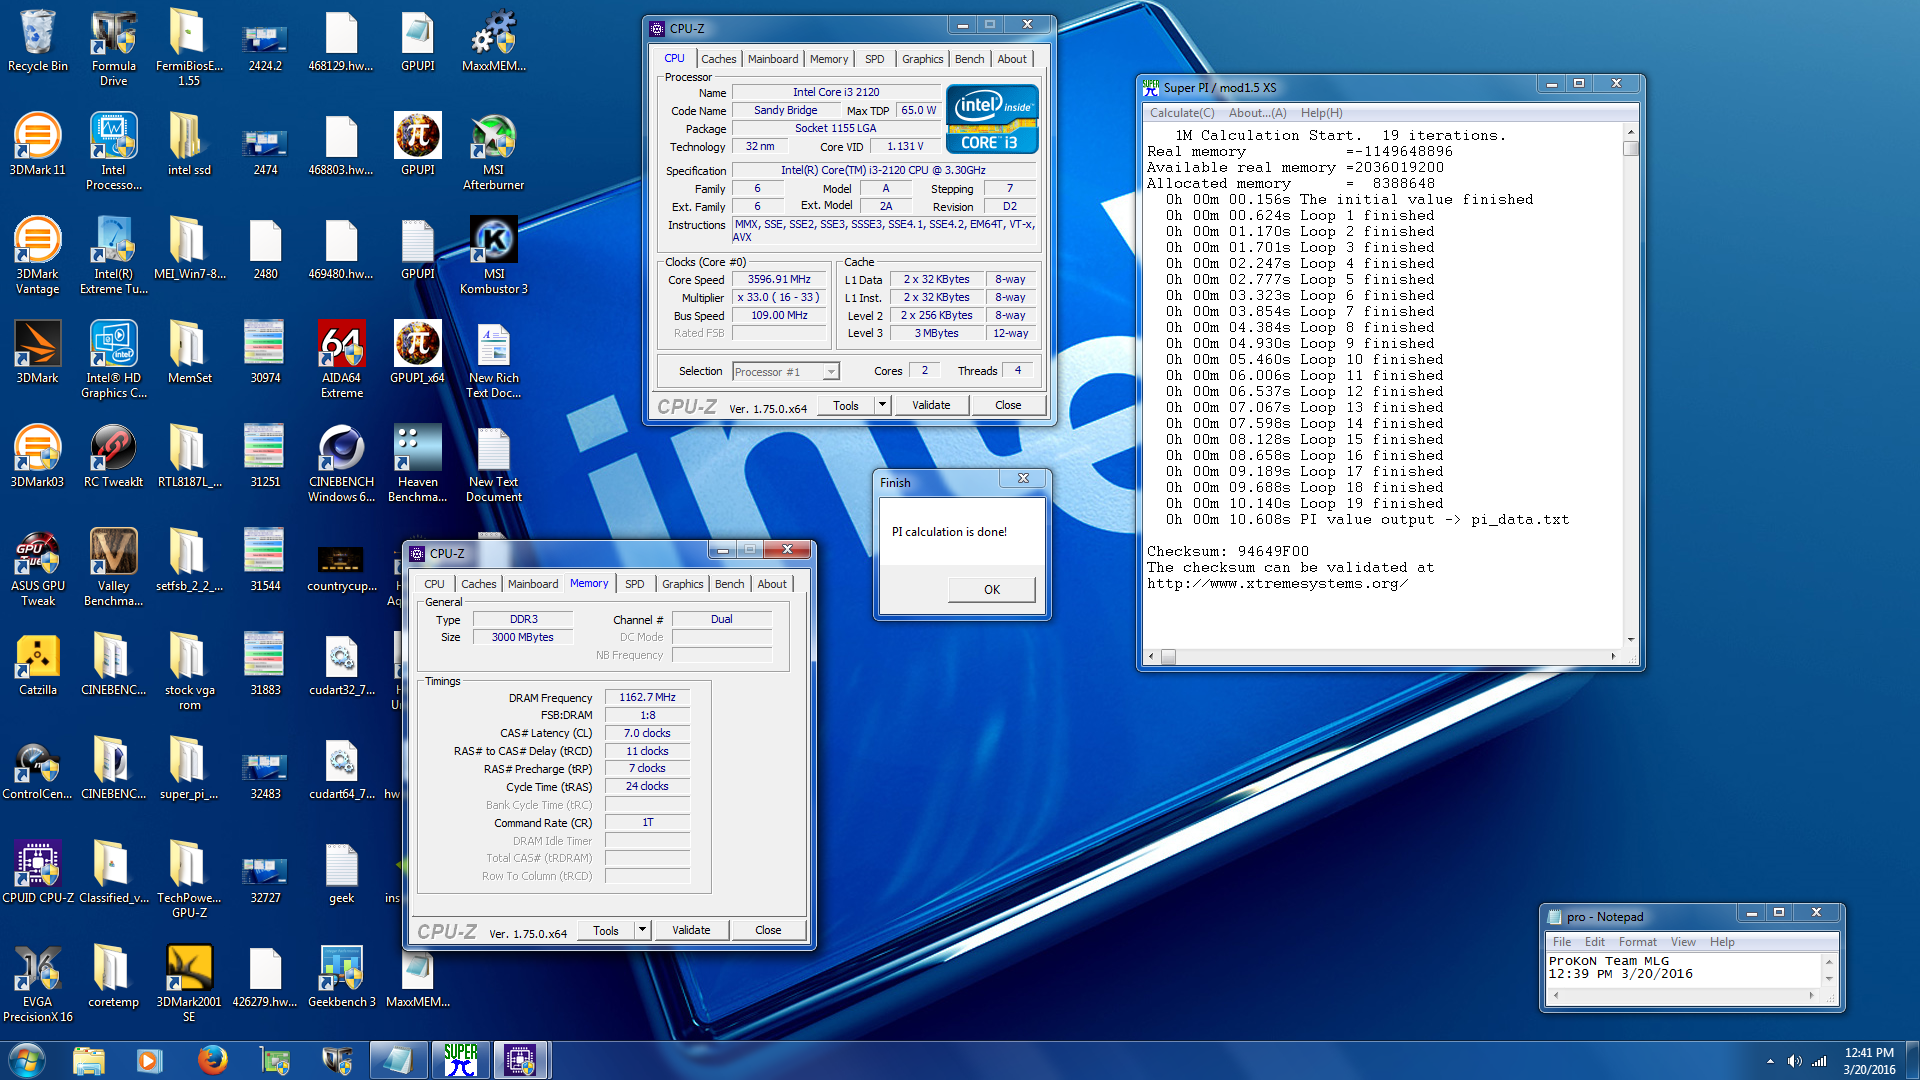Open About tab in lower CPU-Z window
The width and height of the screenshot is (1920, 1080).
tap(771, 584)
